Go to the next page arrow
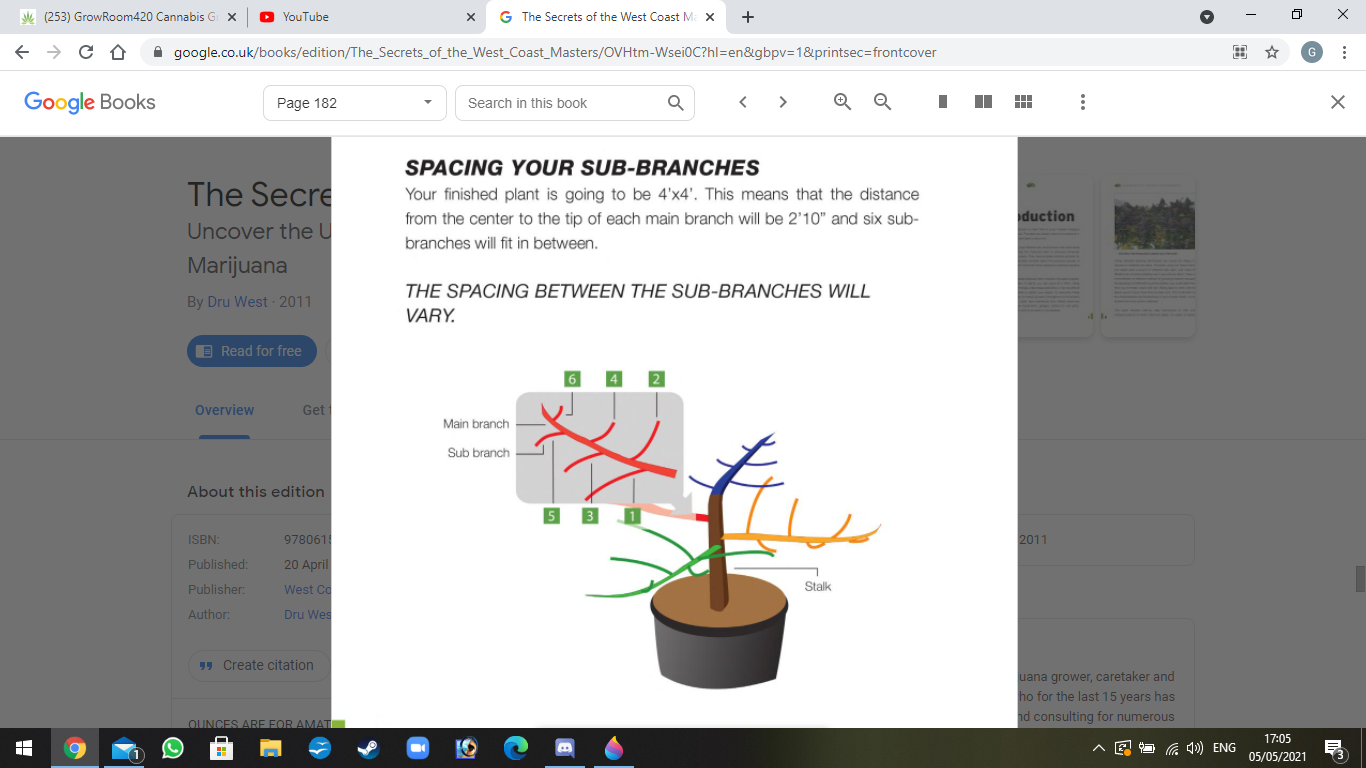1366x768 pixels. (x=783, y=102)
